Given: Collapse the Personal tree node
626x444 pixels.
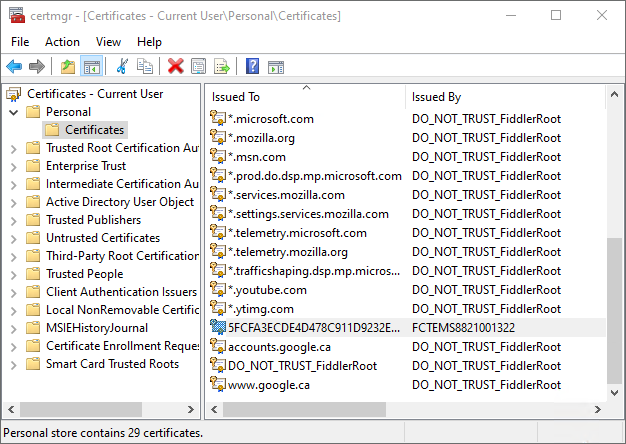Looking at the screenshot, I should click(x=13, y=112).
